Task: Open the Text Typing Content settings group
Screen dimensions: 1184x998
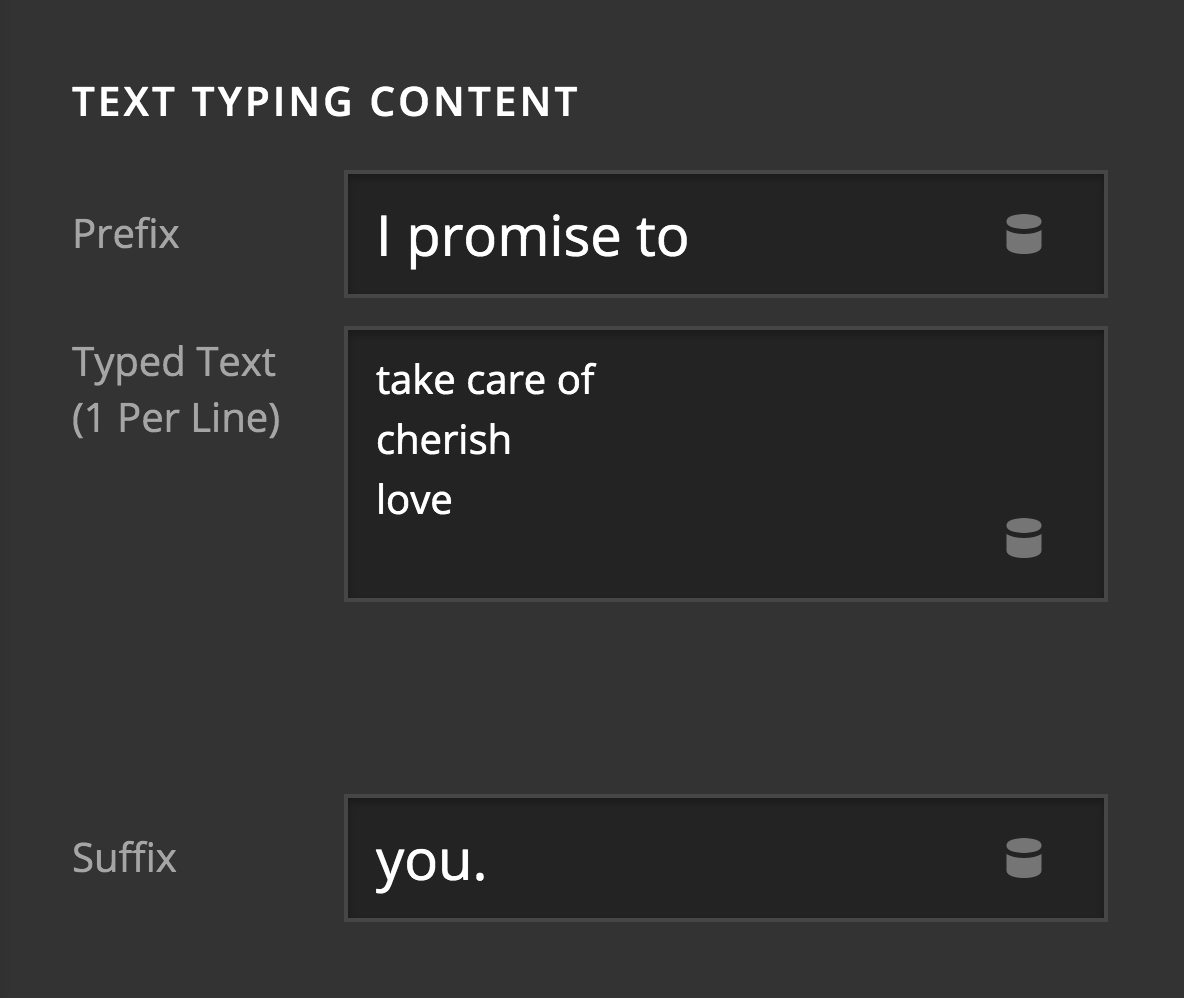Action: point(326,100)
